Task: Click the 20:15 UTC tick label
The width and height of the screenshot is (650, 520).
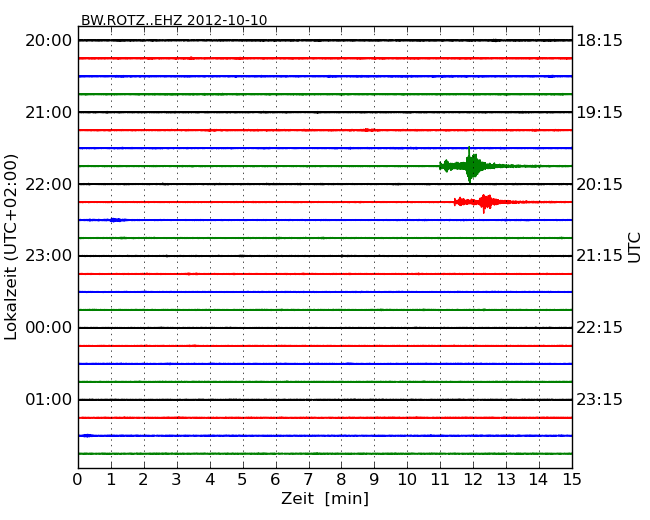Action: point(599,184)
